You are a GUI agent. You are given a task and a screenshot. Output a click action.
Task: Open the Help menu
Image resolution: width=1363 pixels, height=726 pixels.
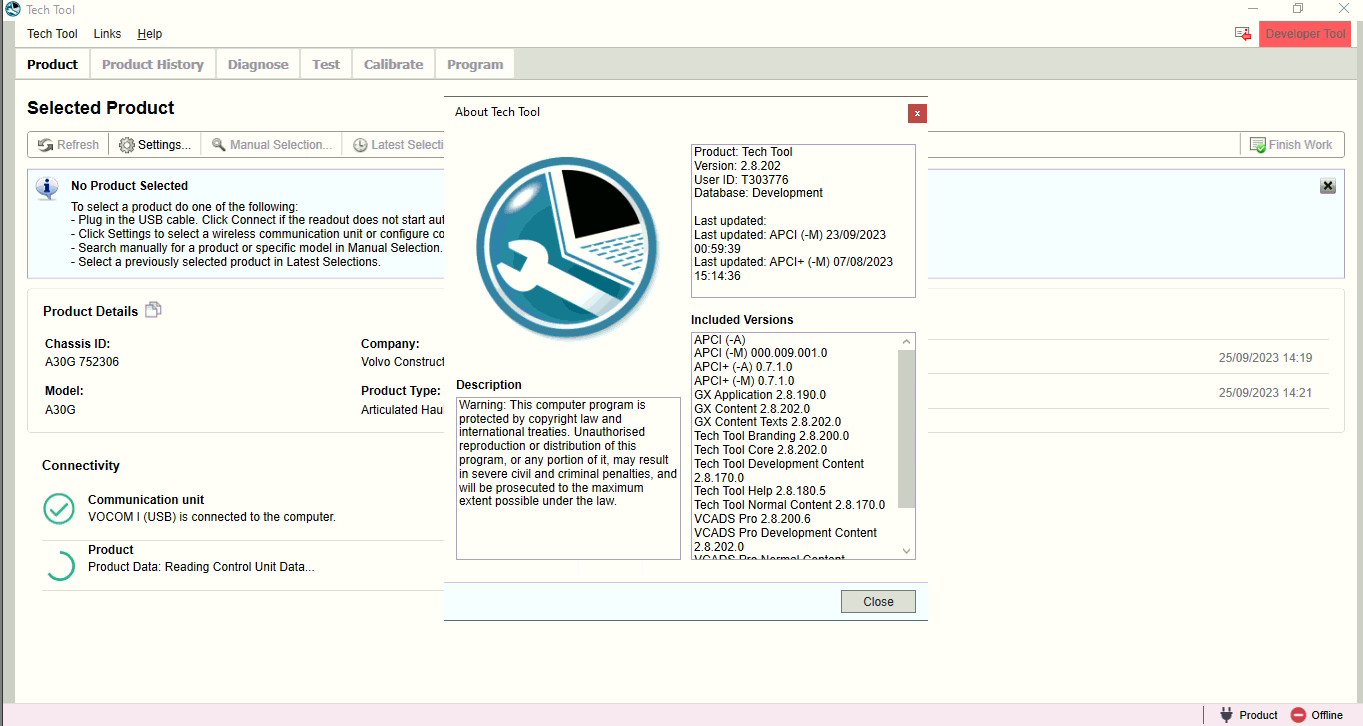(x=150, y=34)
